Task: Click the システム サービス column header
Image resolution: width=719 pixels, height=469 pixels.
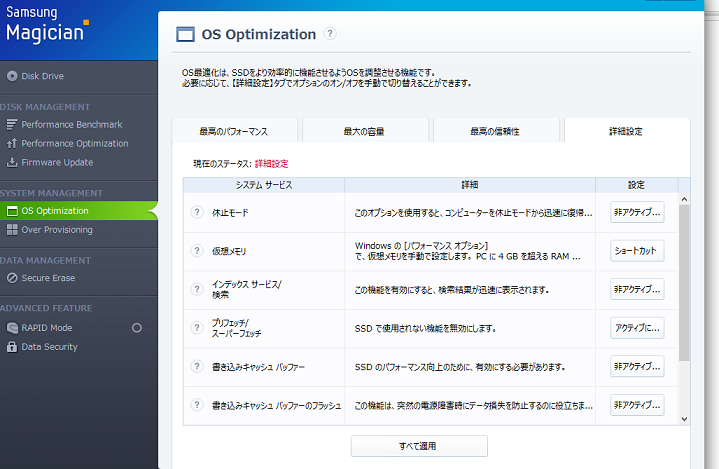Action: click(x=264, y=185)
